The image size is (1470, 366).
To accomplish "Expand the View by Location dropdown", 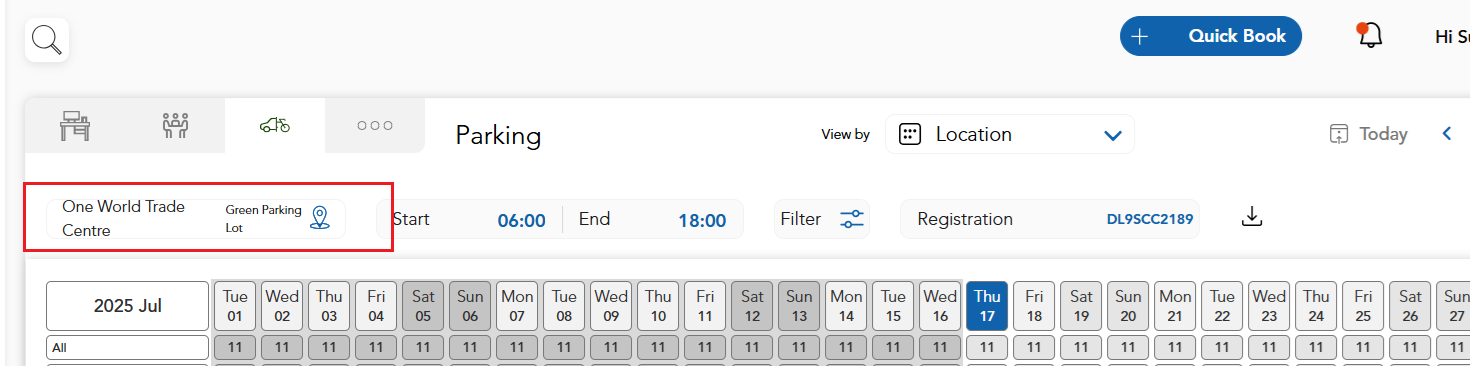I will (x=1010, y=134).
